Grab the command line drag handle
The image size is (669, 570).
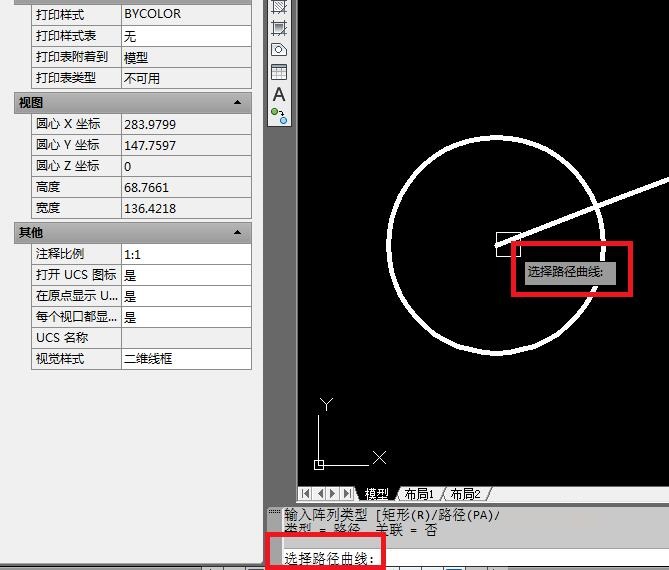[274, 512]
